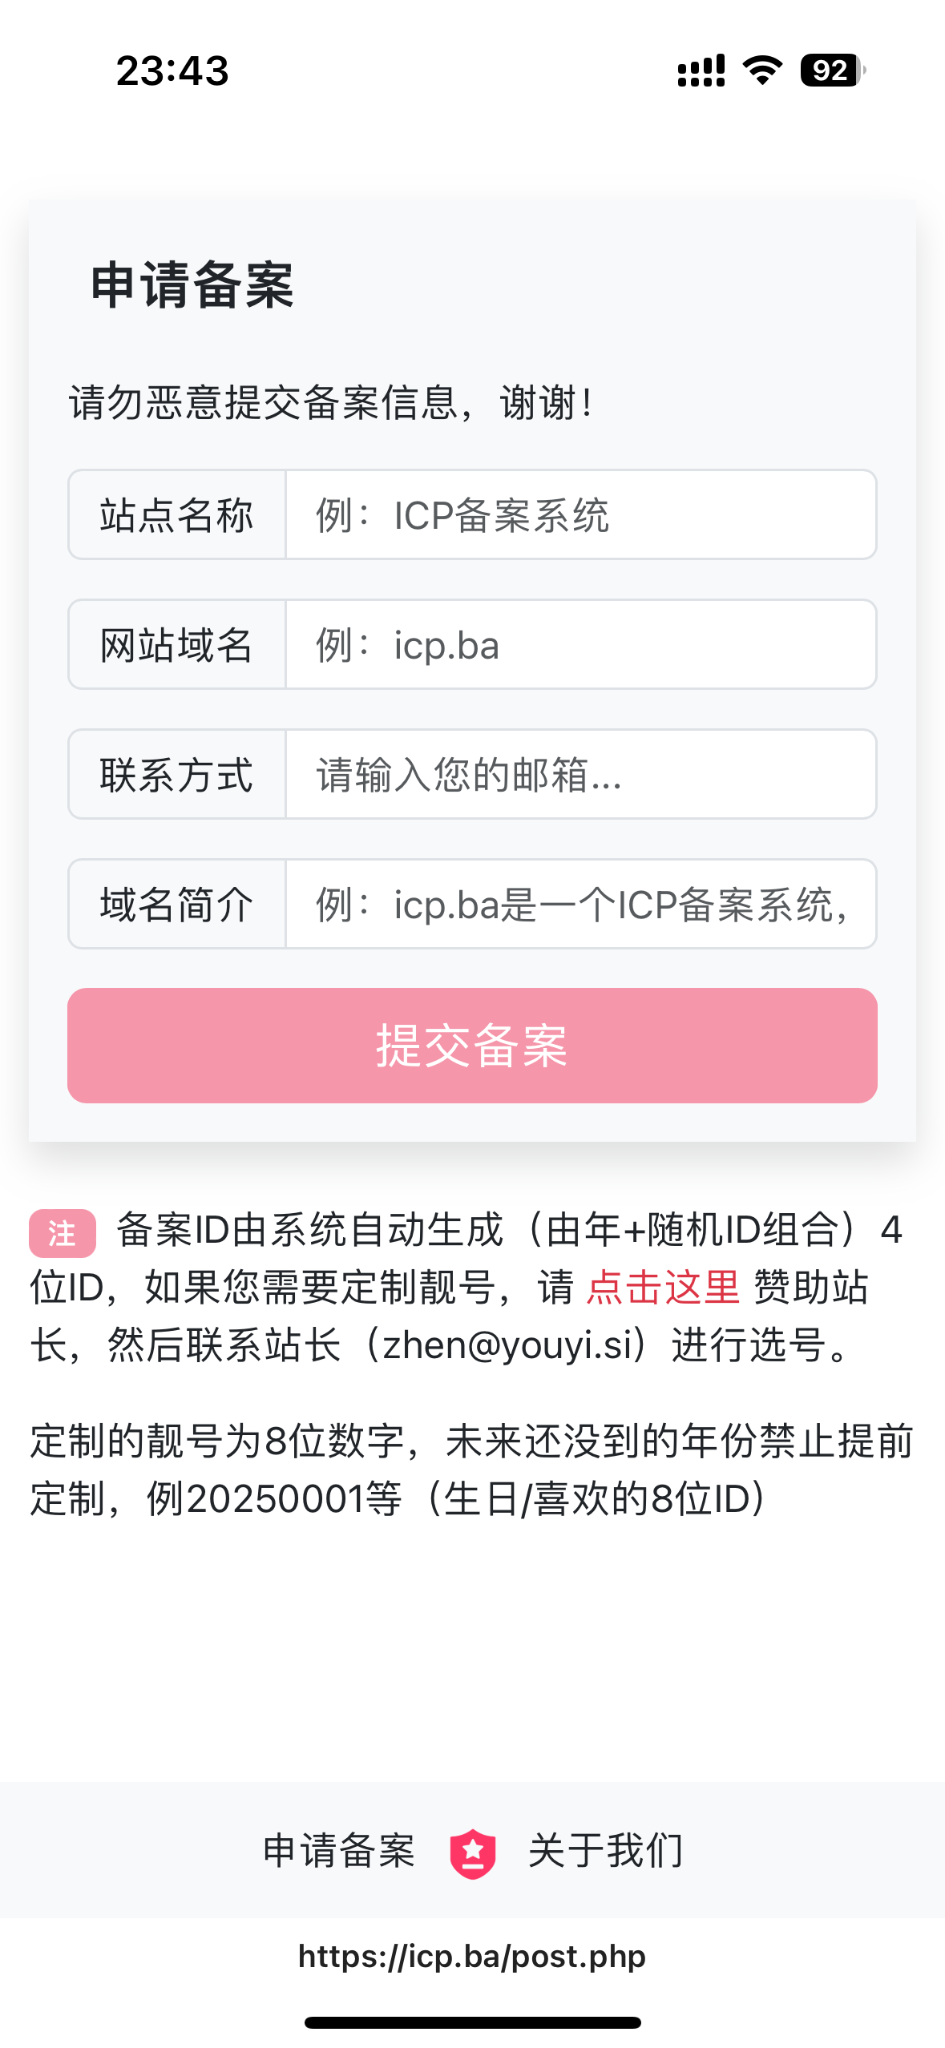
Task: Click the 站点名称 field label
Action: (177, 515)
